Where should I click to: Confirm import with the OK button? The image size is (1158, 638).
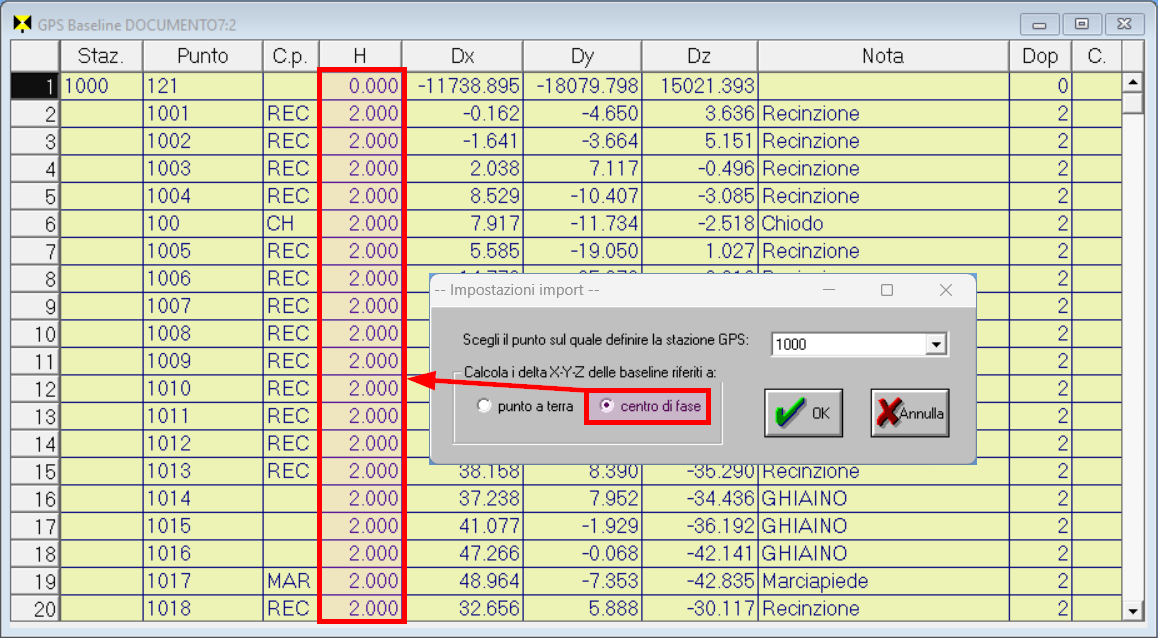click(803, 413)
